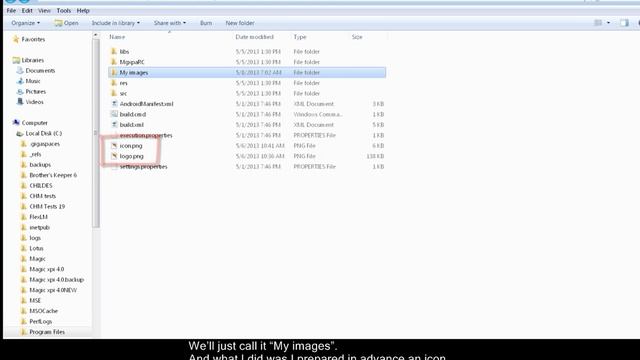Select the icon.png file icon
640x360 pixels.
114,146
